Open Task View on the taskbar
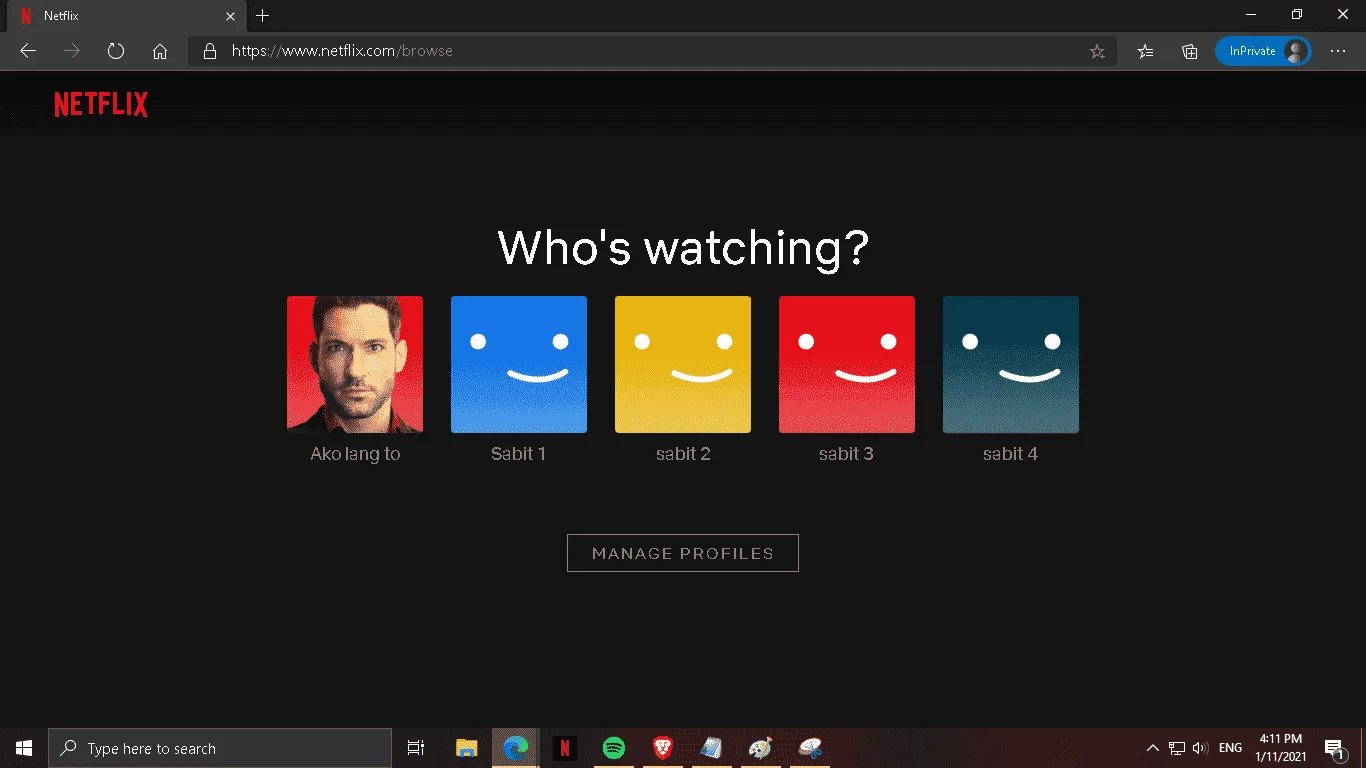 click(416, 748)
